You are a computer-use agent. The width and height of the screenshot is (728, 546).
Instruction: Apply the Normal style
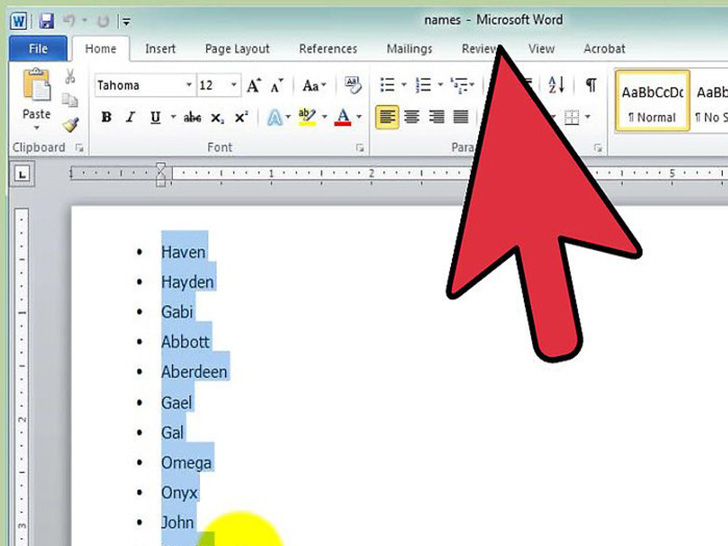[652, 100]
